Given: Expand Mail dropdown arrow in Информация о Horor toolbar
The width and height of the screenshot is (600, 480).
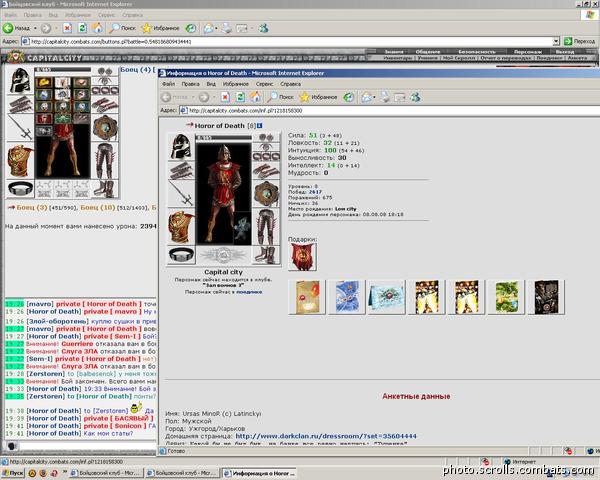Looking at the screenshot, I should click(x=374, y=98).
